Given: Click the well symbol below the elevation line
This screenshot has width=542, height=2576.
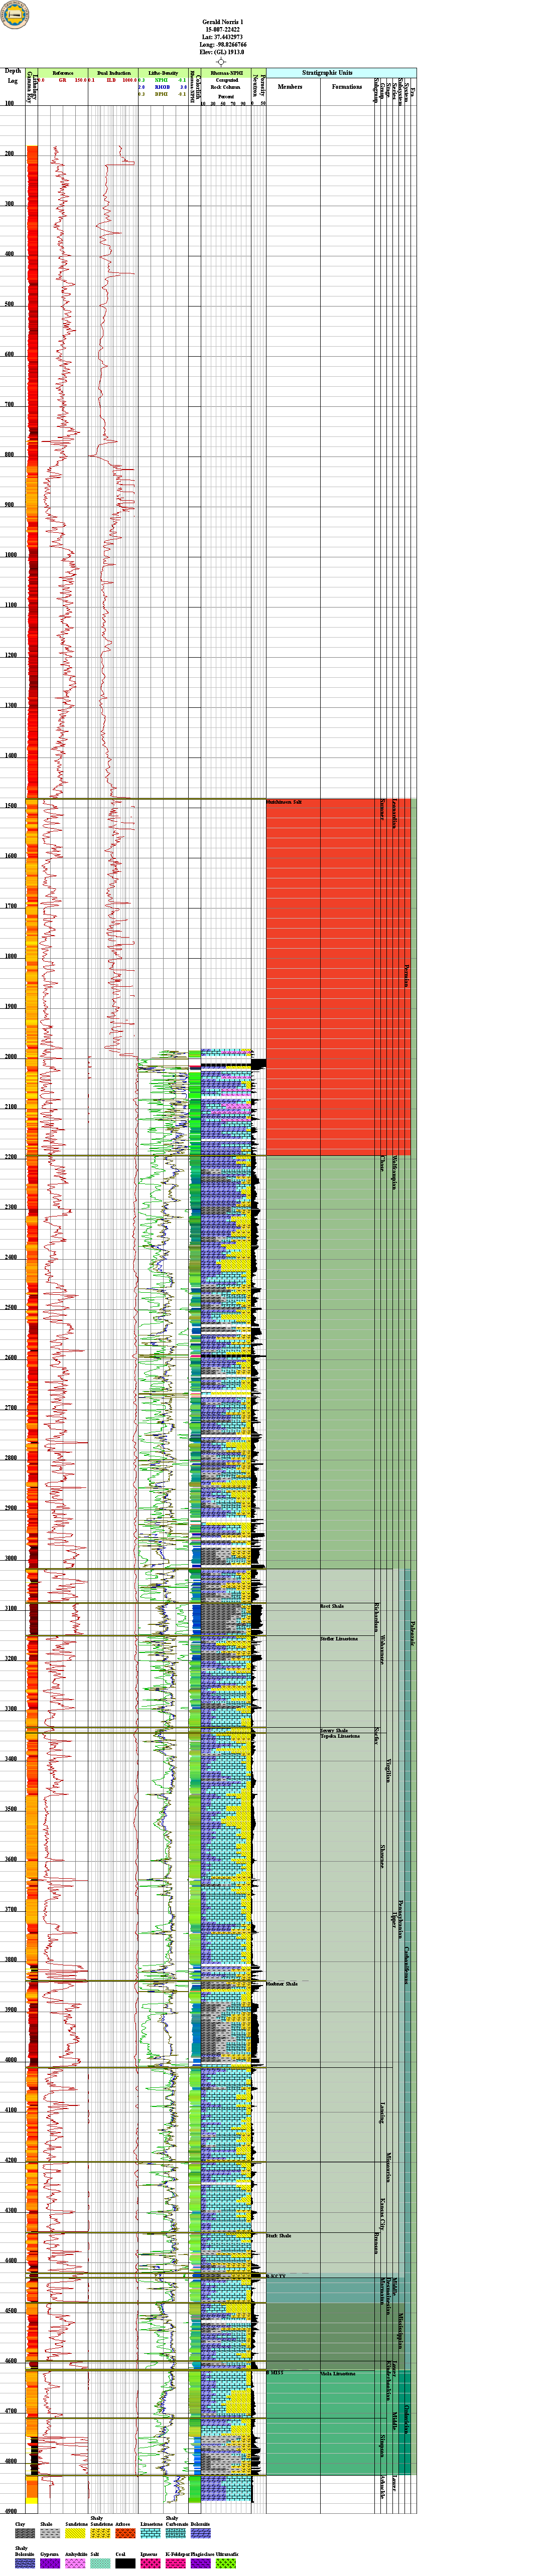Looking at the screenshot, I should pyautogui.click(x=221, y=62).
